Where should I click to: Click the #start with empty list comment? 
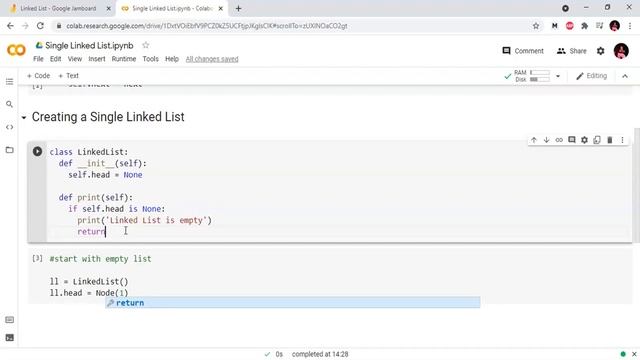100,259
